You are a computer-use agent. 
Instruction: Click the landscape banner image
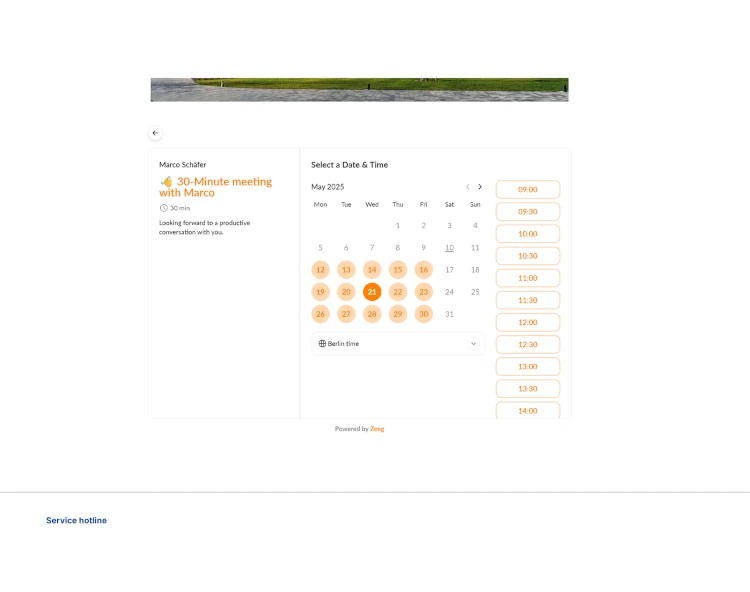[x=360, y=90]
